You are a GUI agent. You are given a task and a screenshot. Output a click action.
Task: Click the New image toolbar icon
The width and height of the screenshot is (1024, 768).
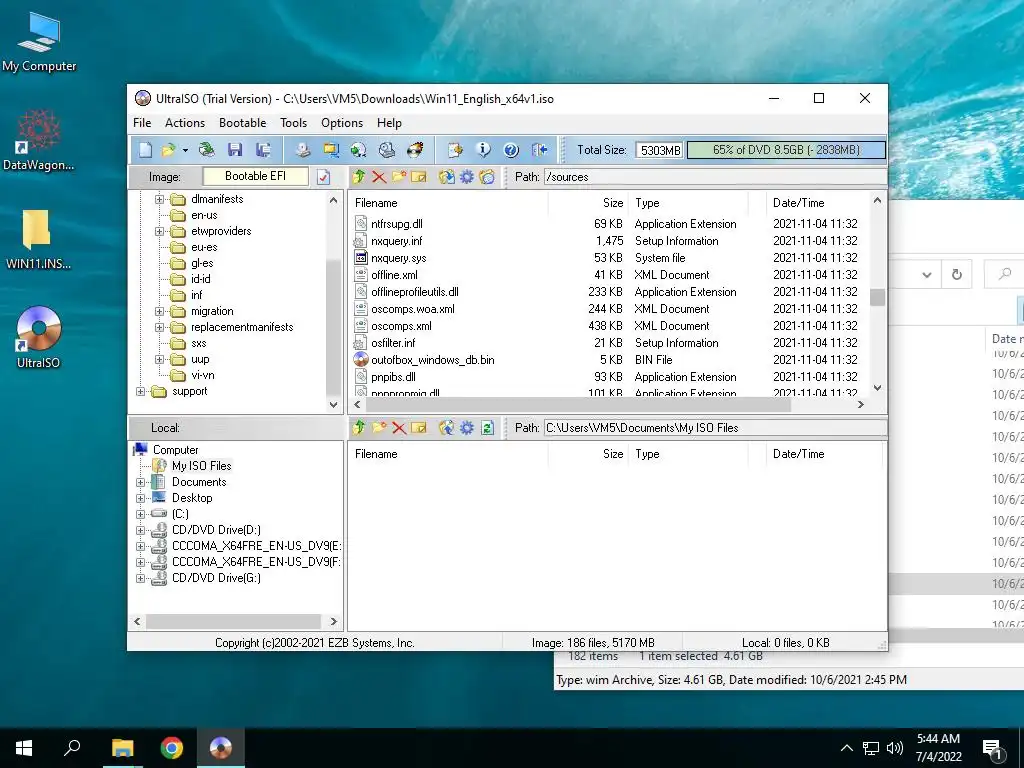click(x=145, y=150)
